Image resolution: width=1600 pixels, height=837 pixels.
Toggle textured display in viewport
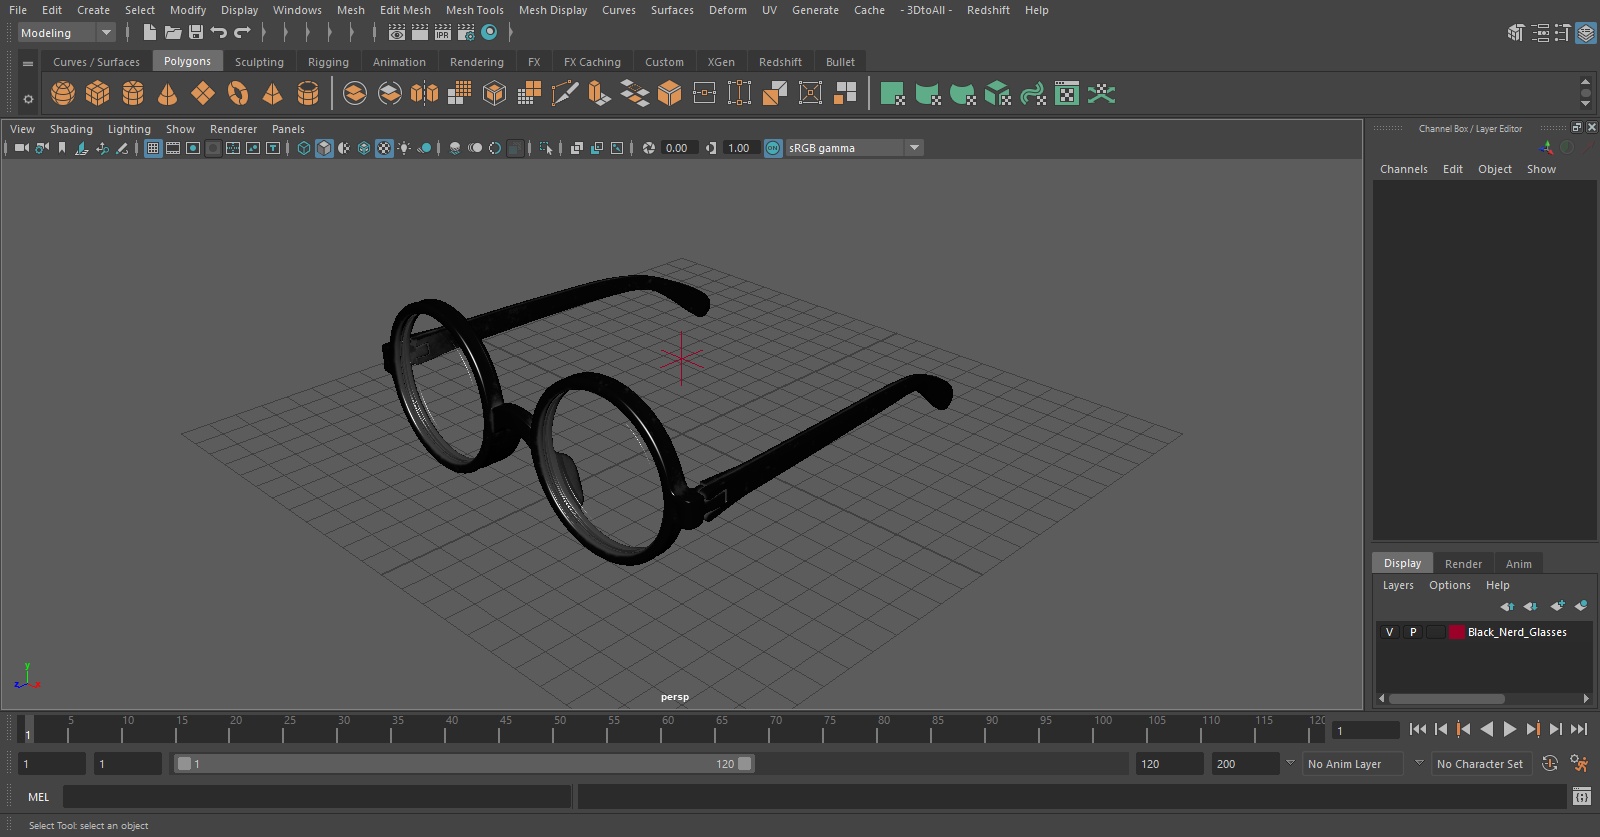tap(384, 148)
